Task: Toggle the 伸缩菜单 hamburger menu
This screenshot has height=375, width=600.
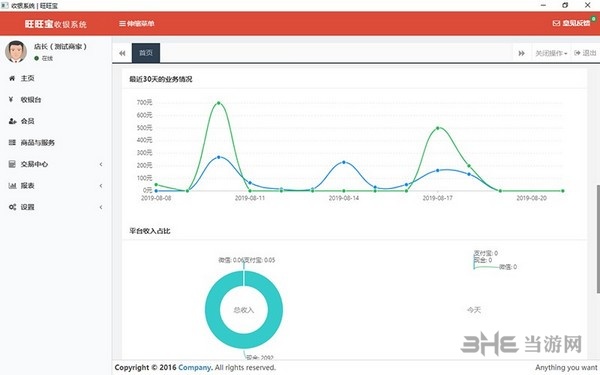Action: coord(122,24)
